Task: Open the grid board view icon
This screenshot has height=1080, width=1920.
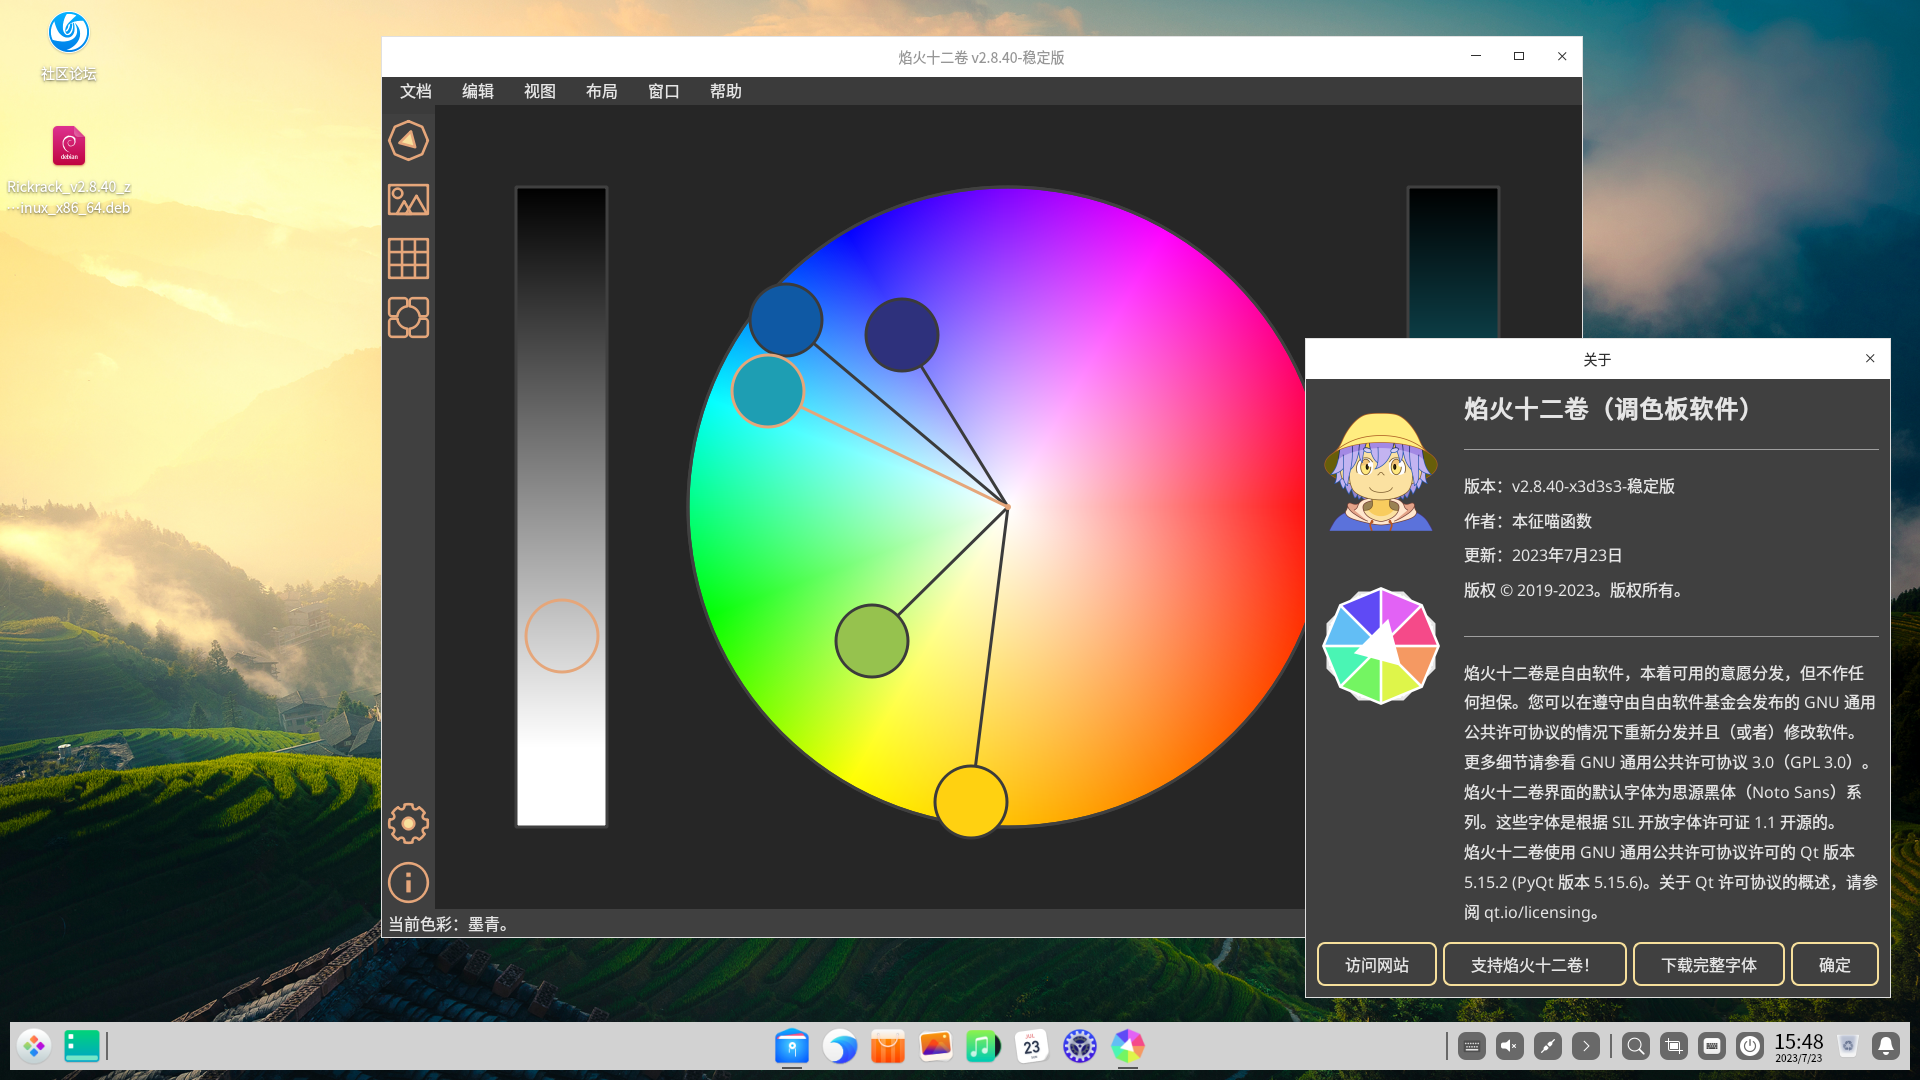Action: 408,259
